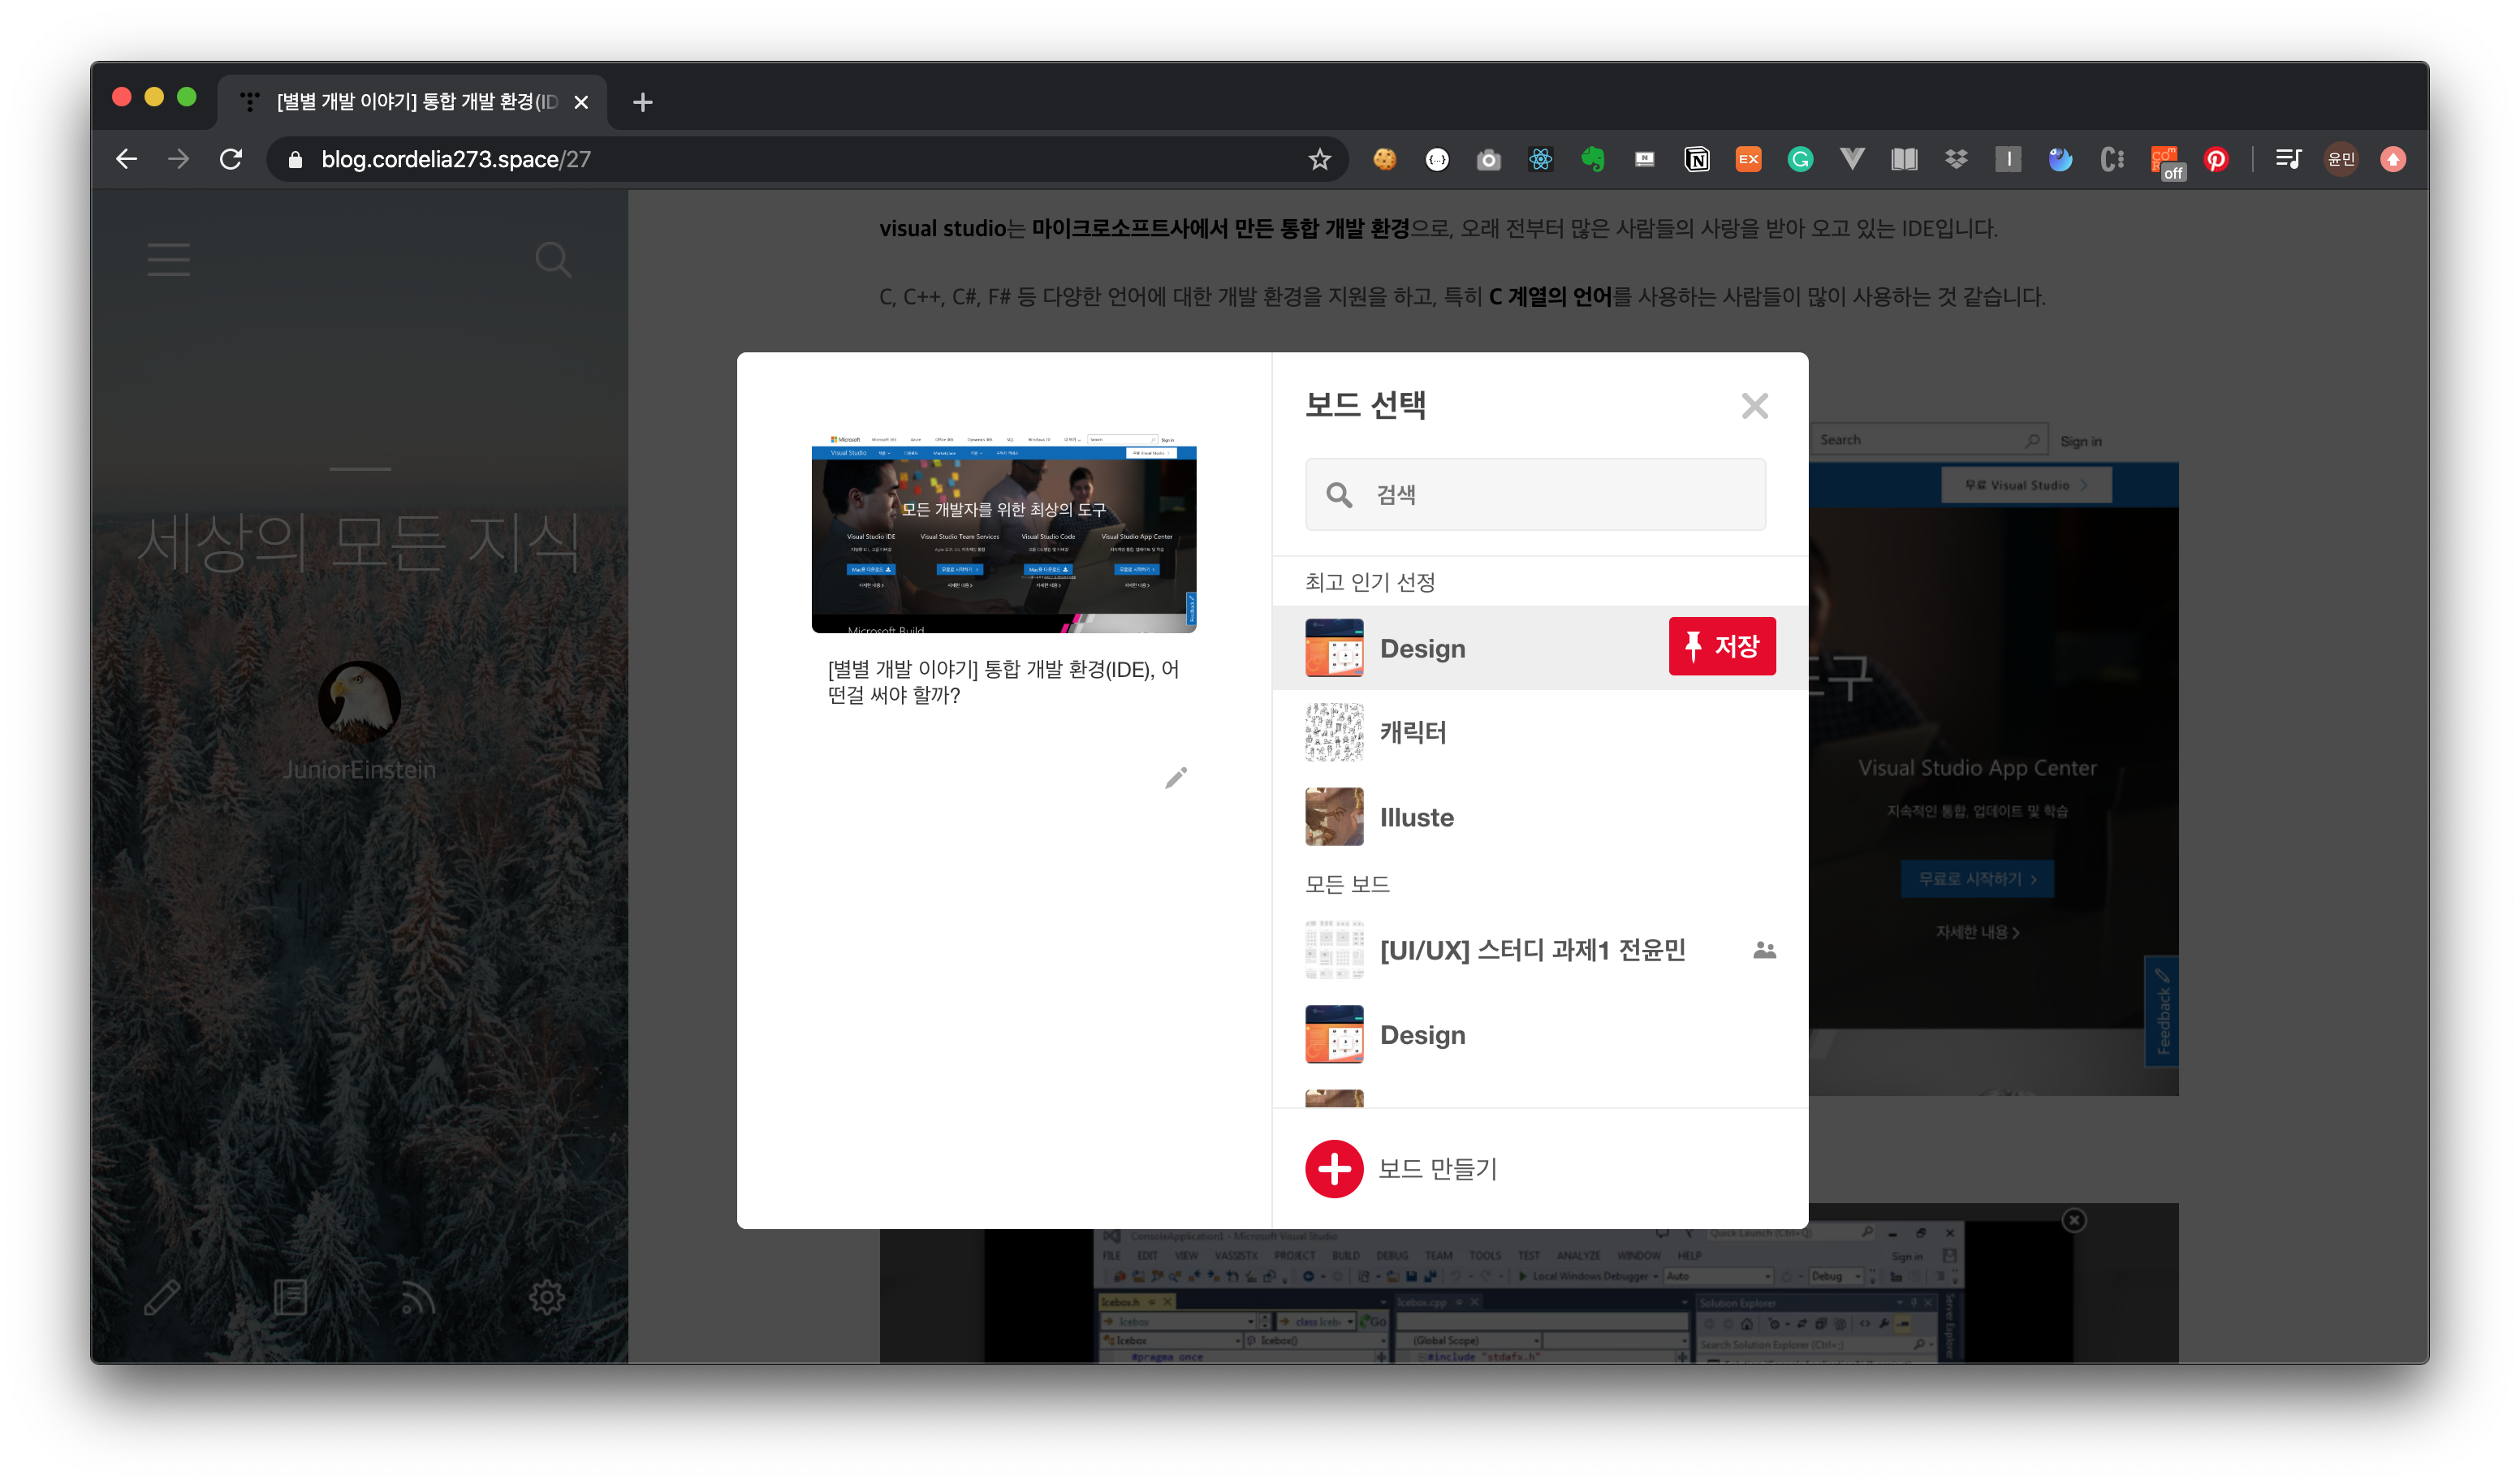This screenshot has width=2520, height=1484.
Task: Click the red plus create board icon
Action: click(1334, 1168)
